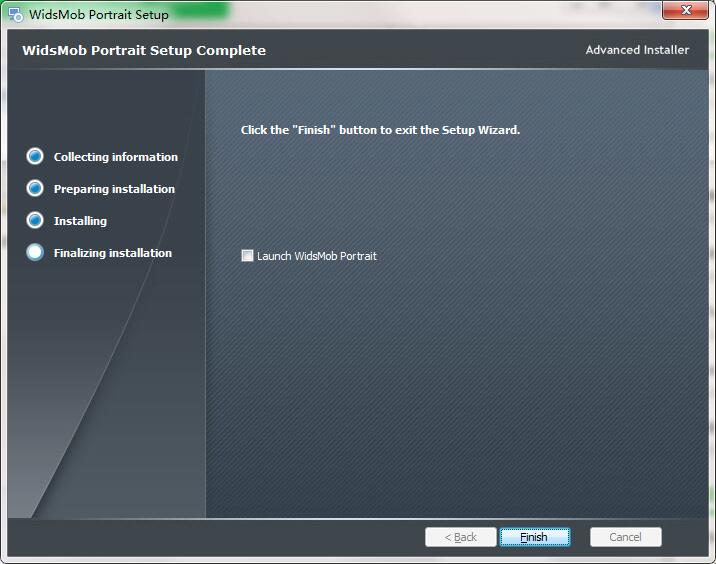Click the Collecting information step bullet
The width and height of the screenshot is (716, 564).
(x=35, y=156)
